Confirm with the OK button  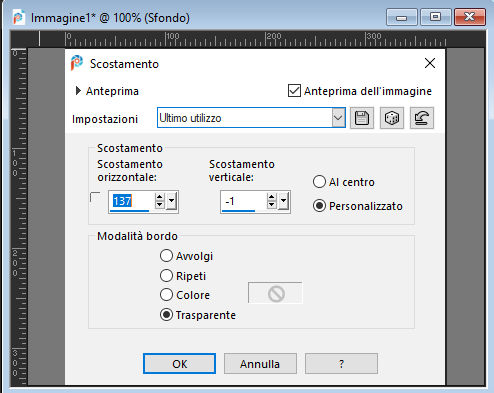tap(179, 364)
